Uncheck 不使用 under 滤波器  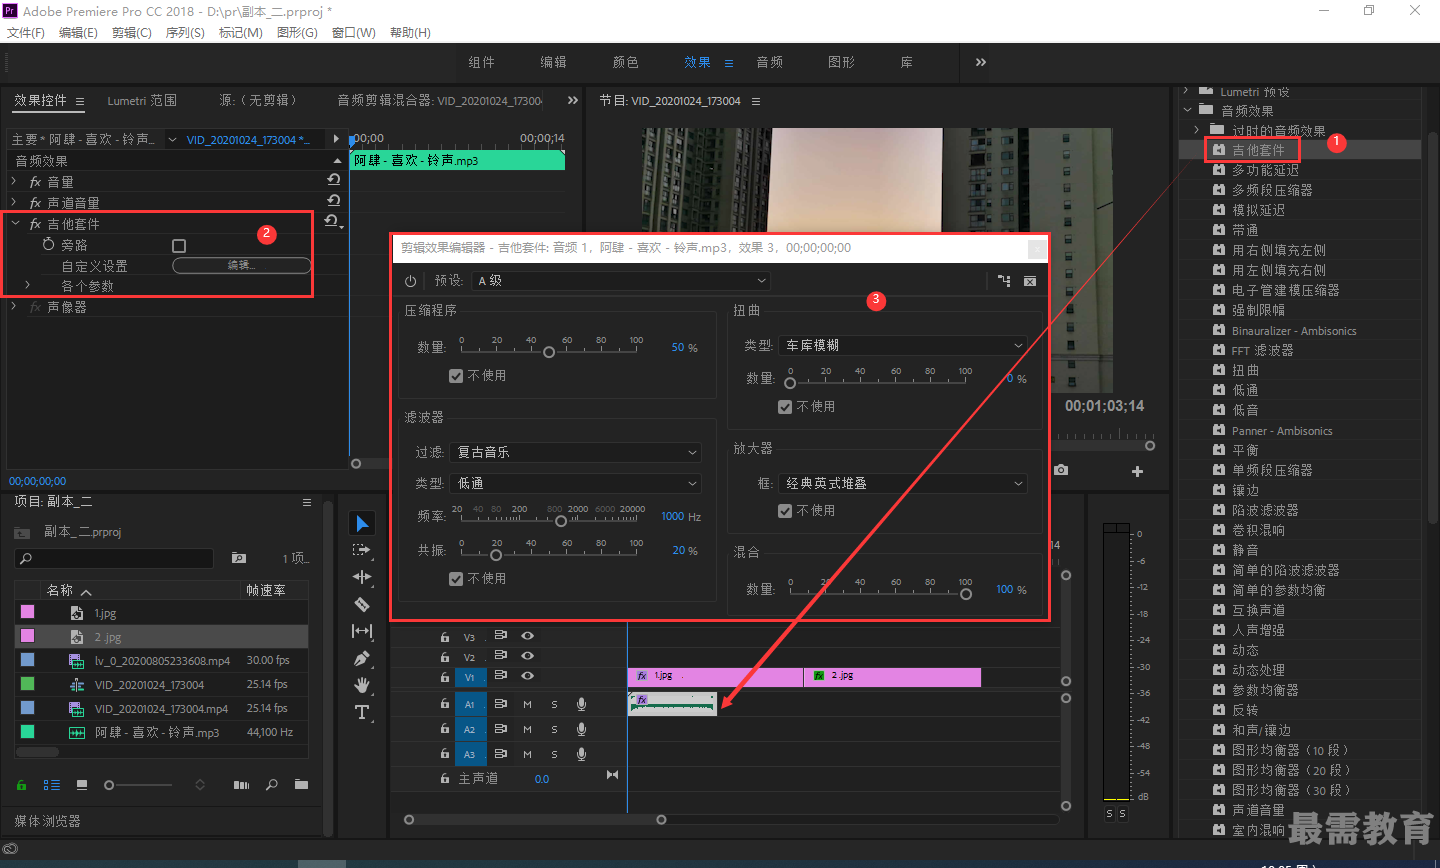[x=456, y=579]
